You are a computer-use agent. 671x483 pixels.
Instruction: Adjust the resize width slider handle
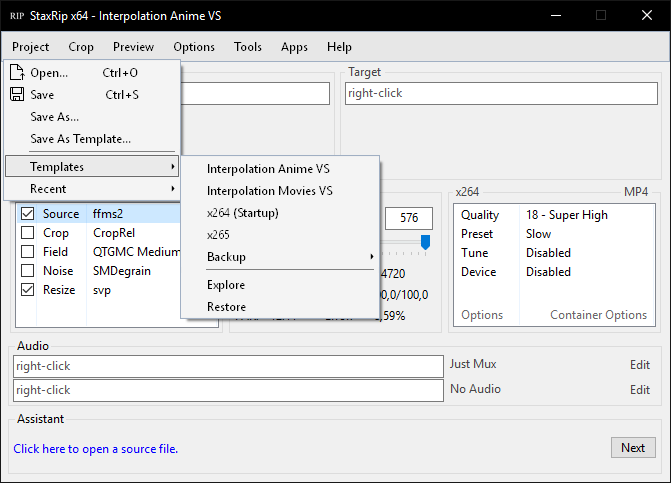(426, 242)
